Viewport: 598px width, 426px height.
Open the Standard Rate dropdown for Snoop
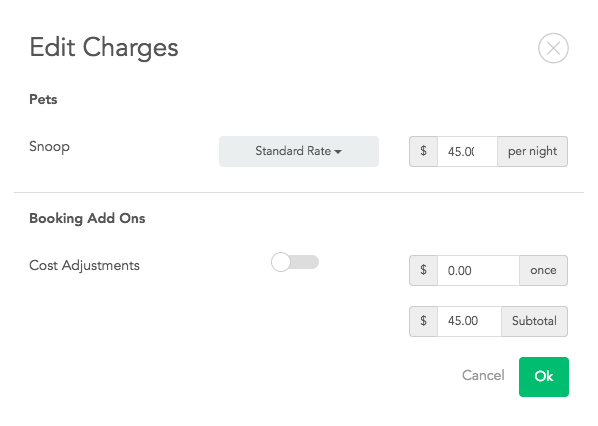pos(299,151)
